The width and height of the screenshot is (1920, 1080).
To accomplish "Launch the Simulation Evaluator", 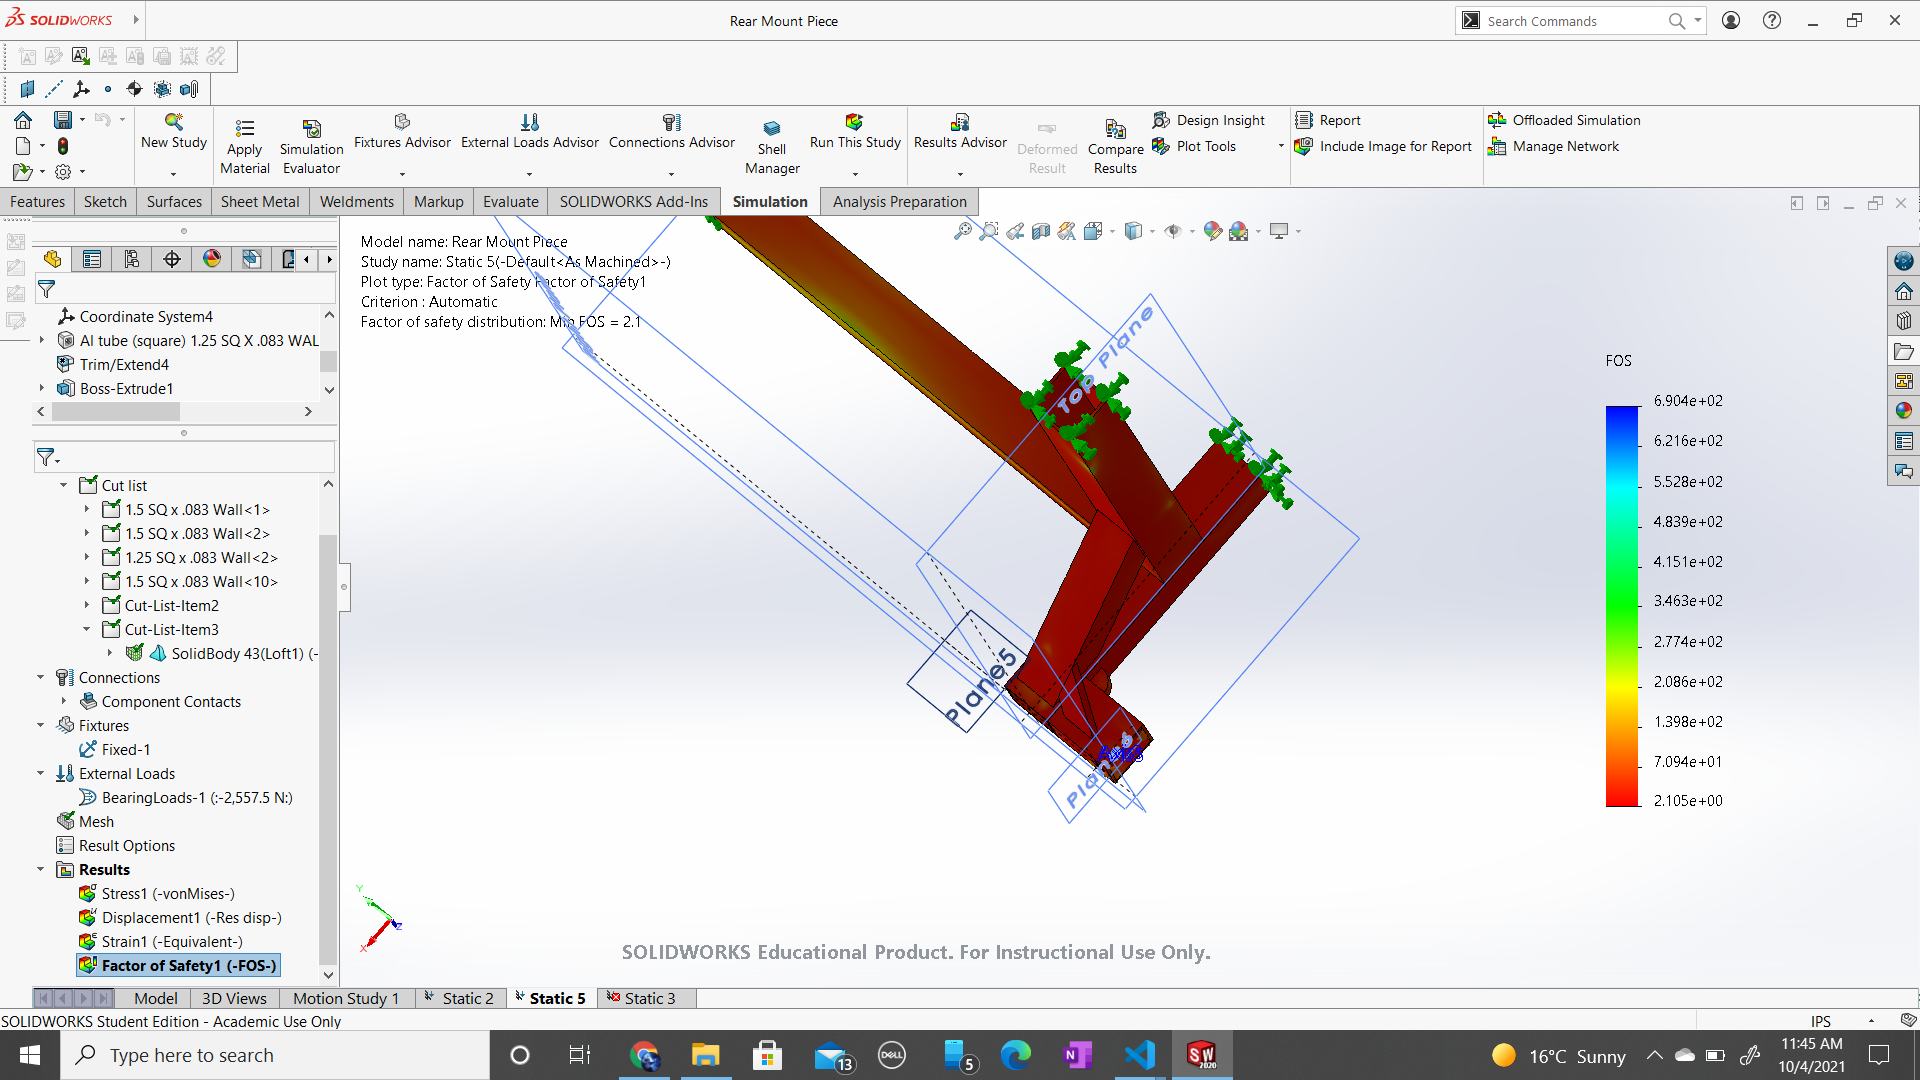I will 311,147.
